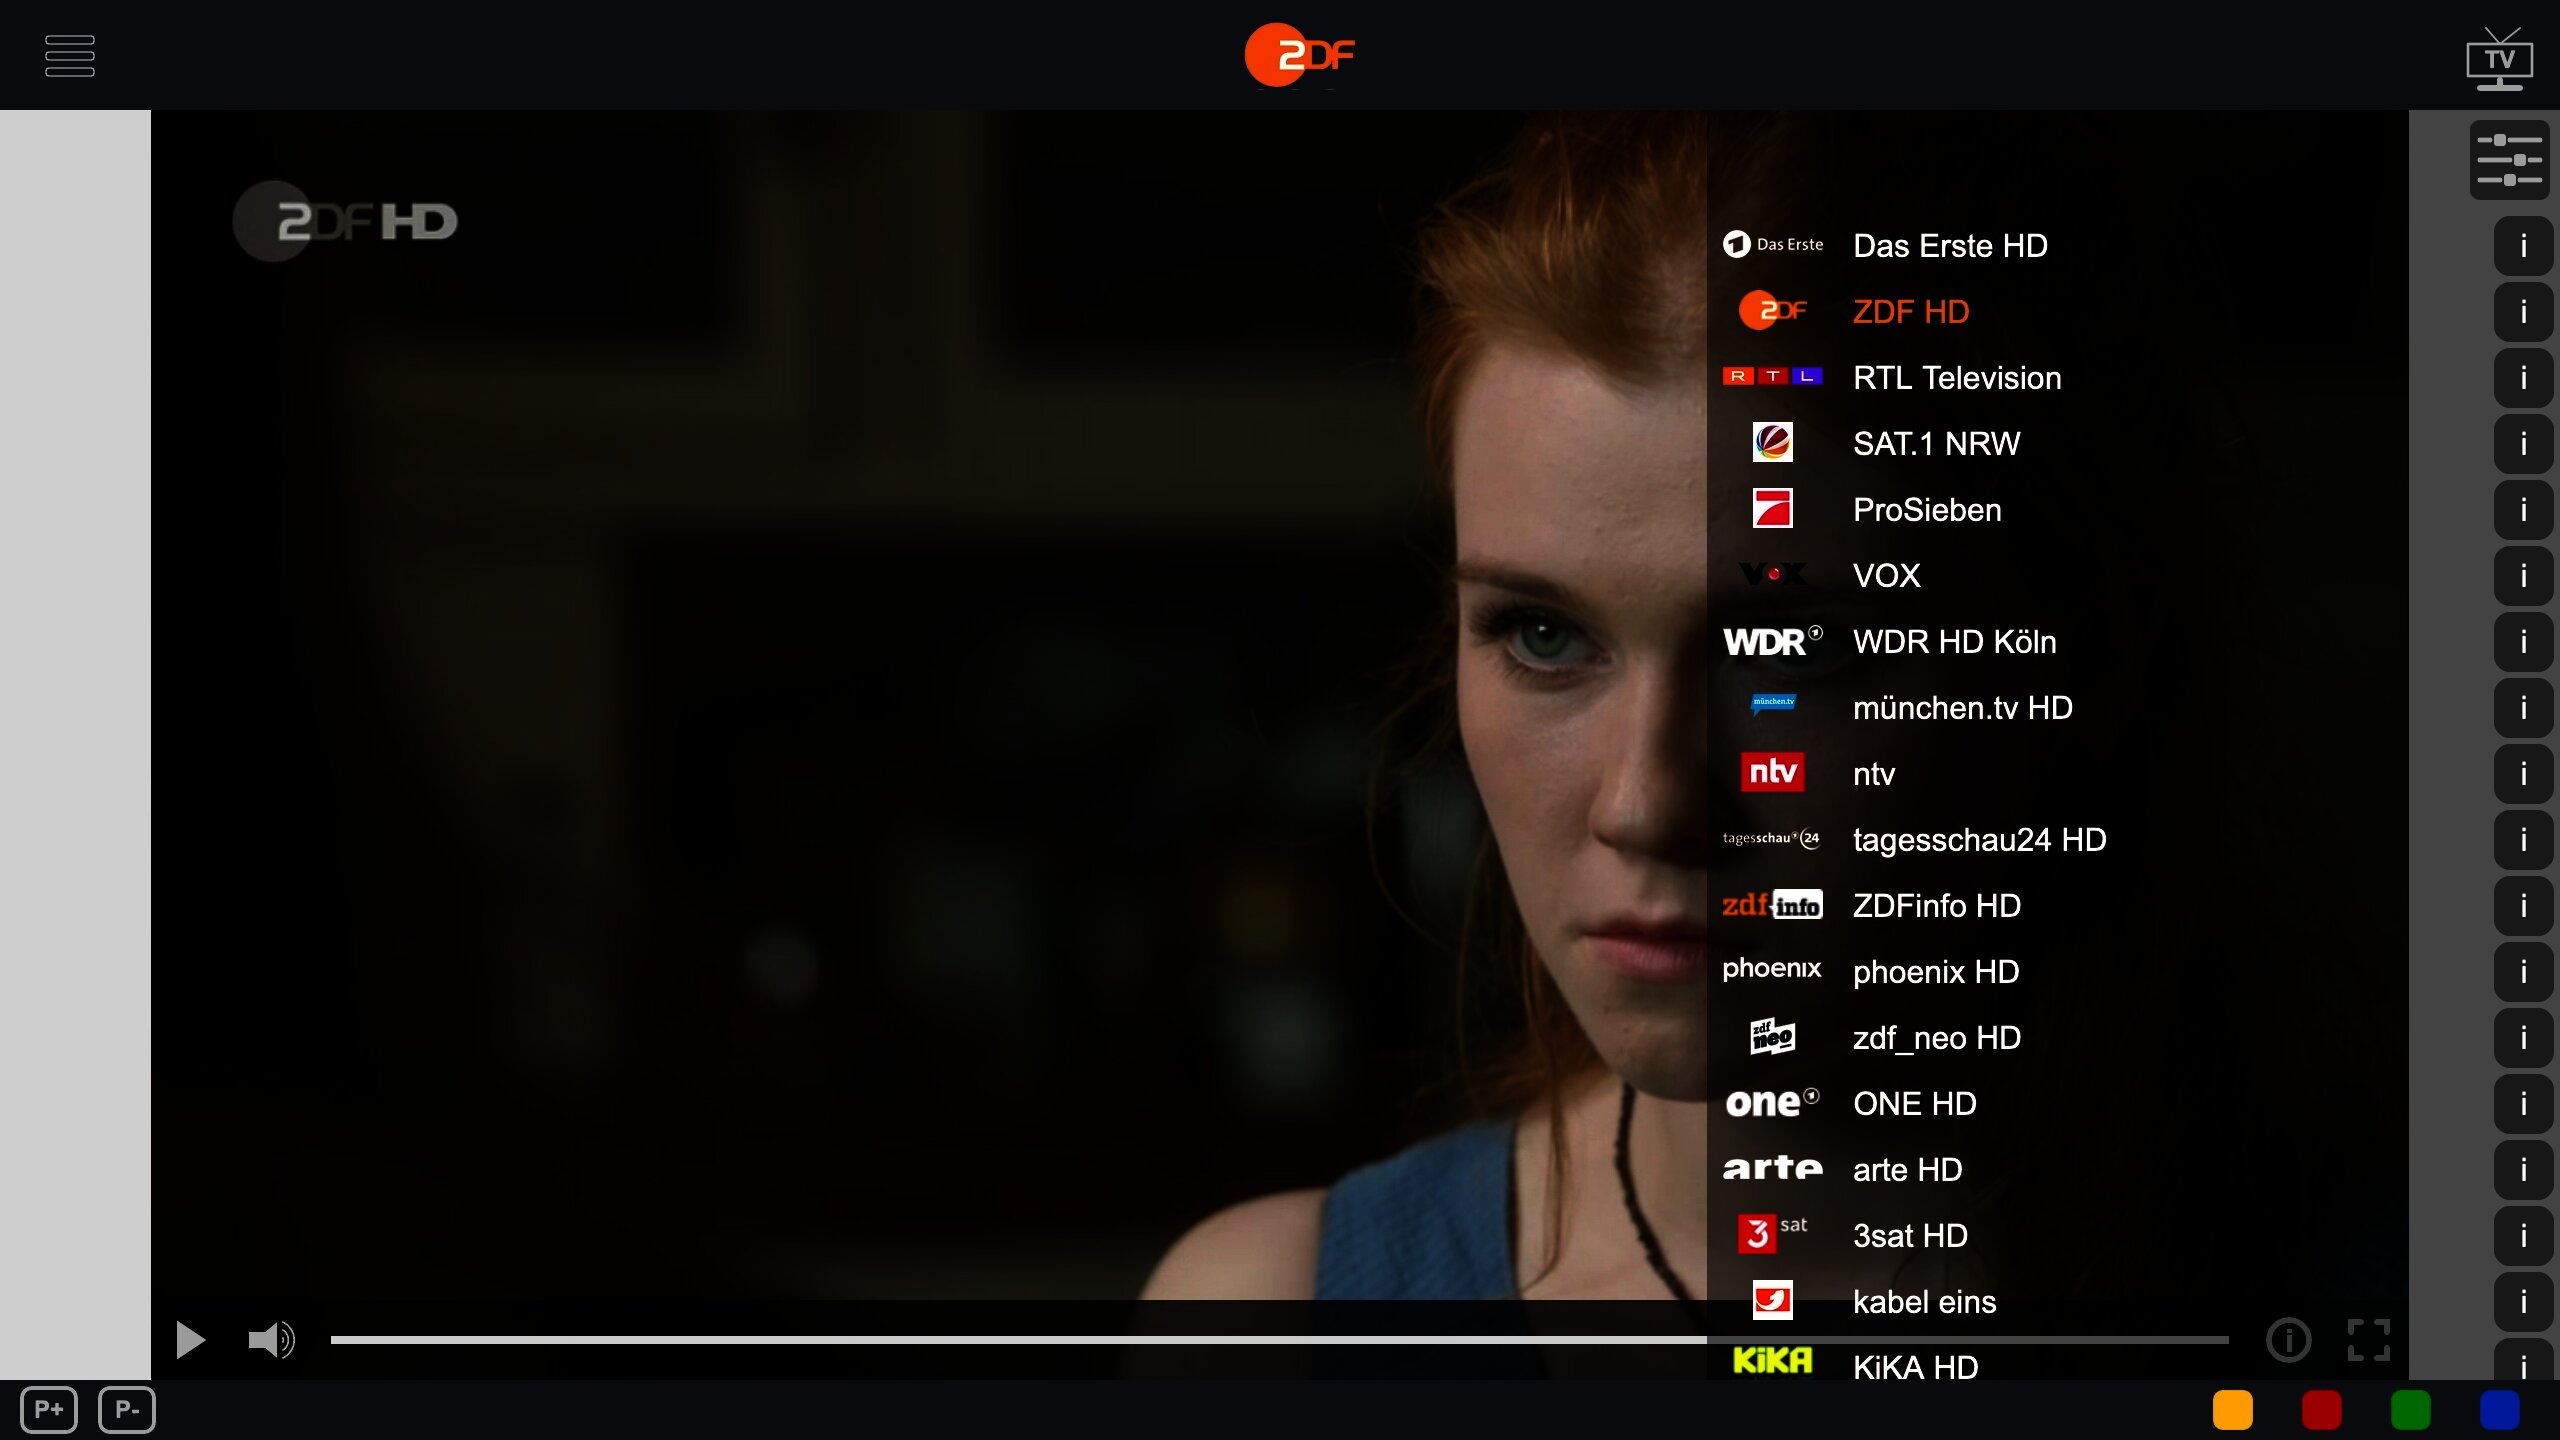This screenshot has width=2560, height=1440.
Task: Open the hamburger menu
Action: (x=70, y=56)
